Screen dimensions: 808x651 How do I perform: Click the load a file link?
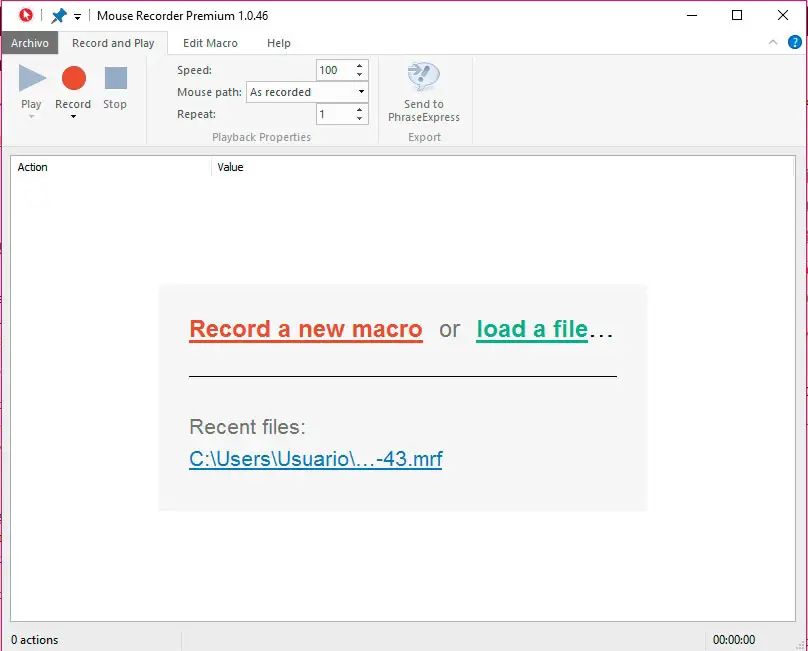pyautogui.click(x=532, y=329)
